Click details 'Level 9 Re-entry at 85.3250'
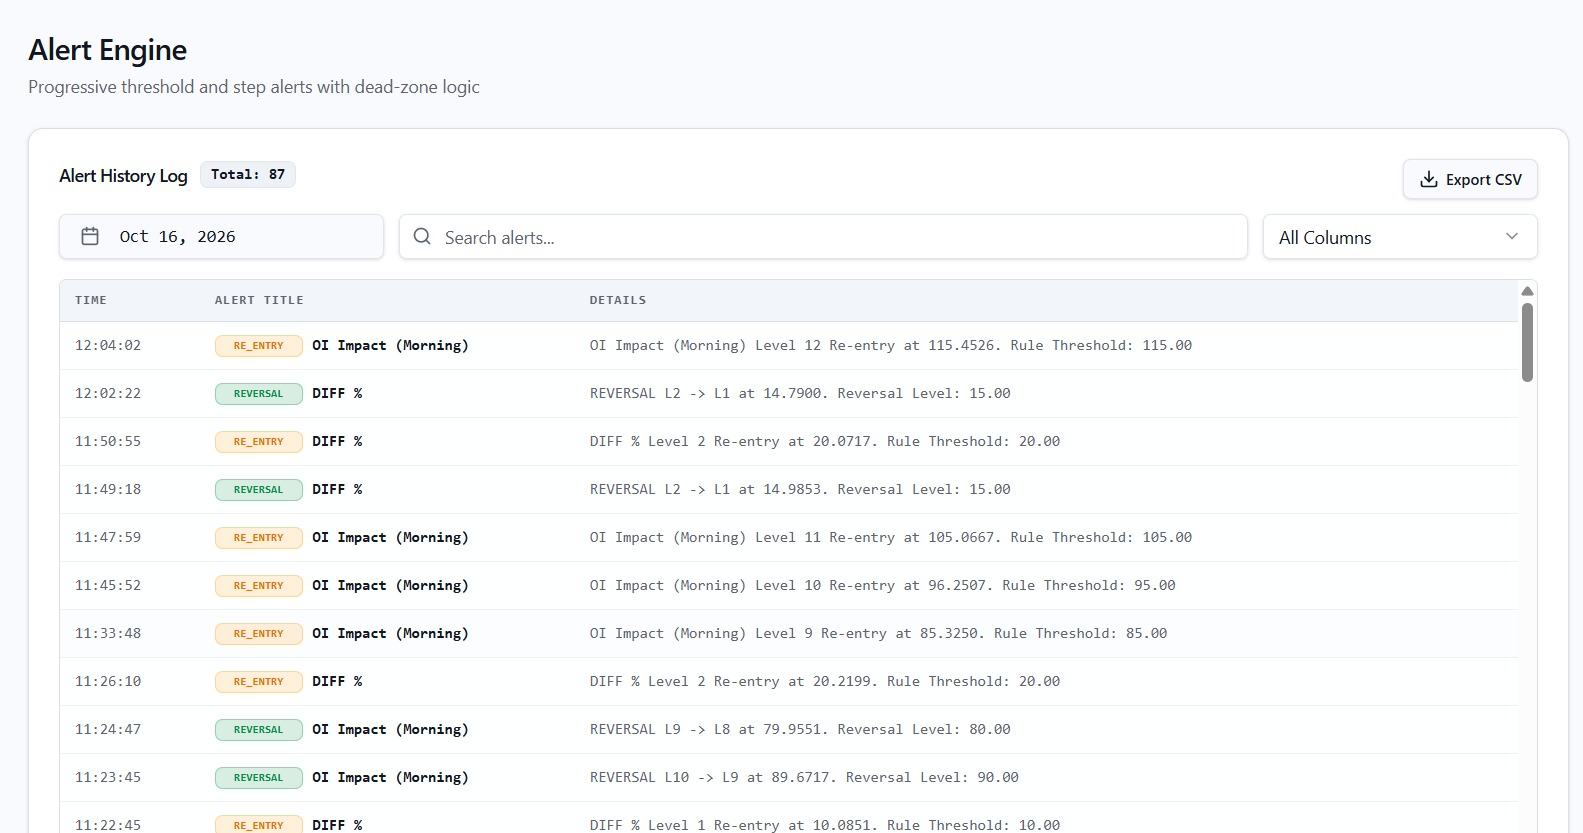Viewport: 1583px width, 833px height. pos(867,634)
